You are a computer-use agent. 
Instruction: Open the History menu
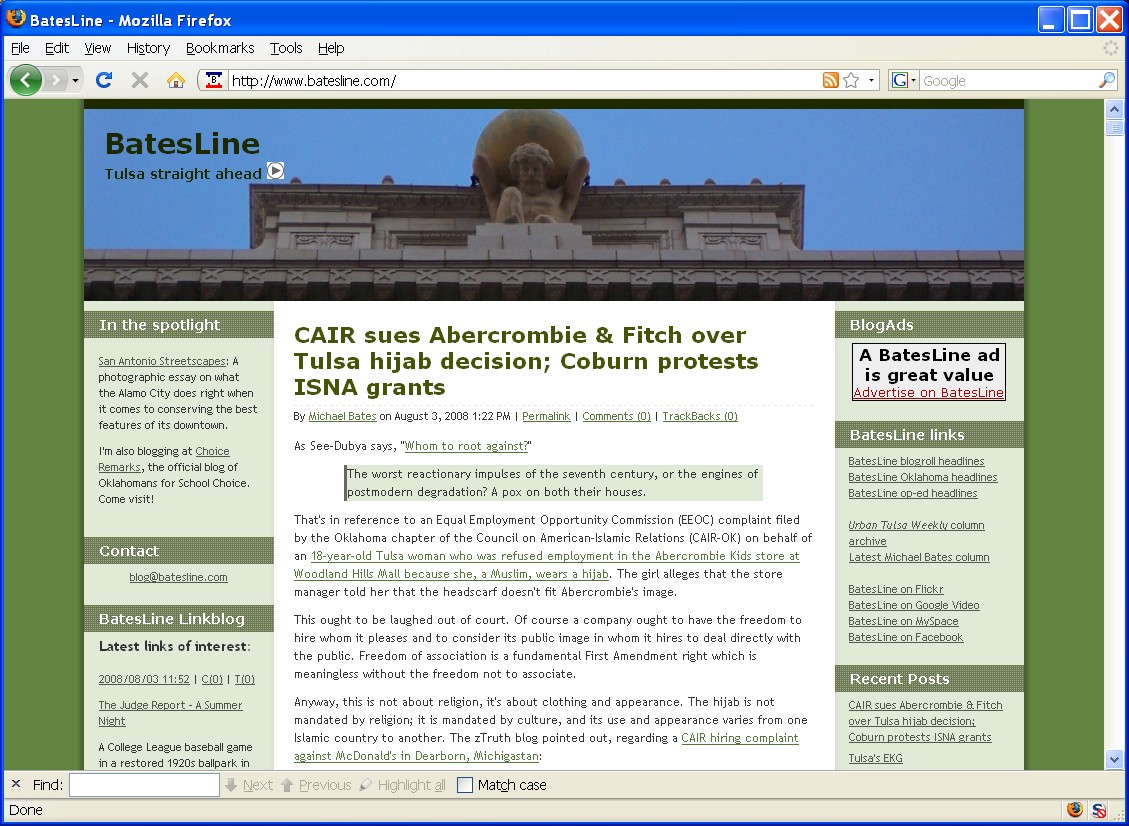point(148,48)
